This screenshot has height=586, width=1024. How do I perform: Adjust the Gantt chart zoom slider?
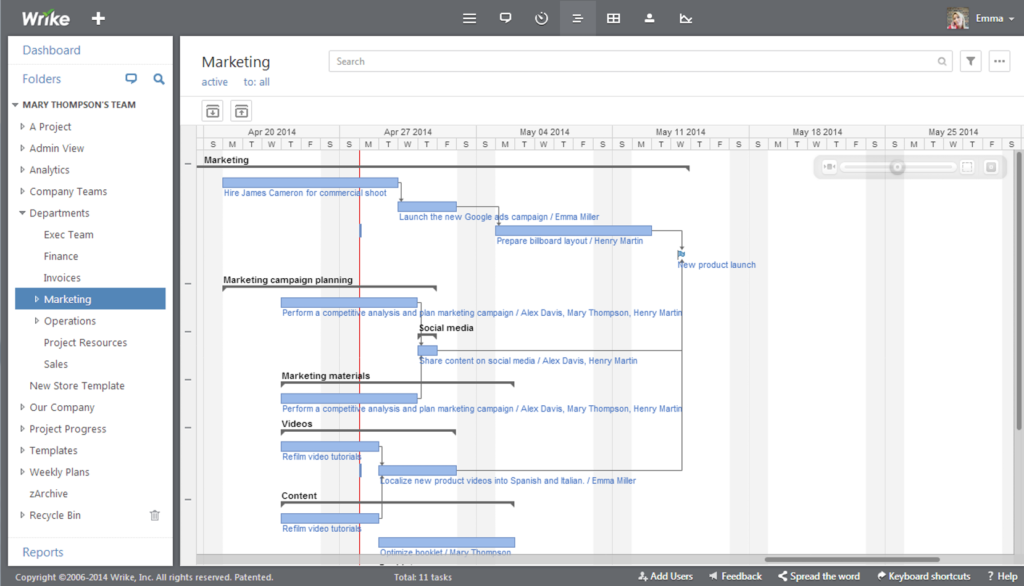tap(898, 167)
